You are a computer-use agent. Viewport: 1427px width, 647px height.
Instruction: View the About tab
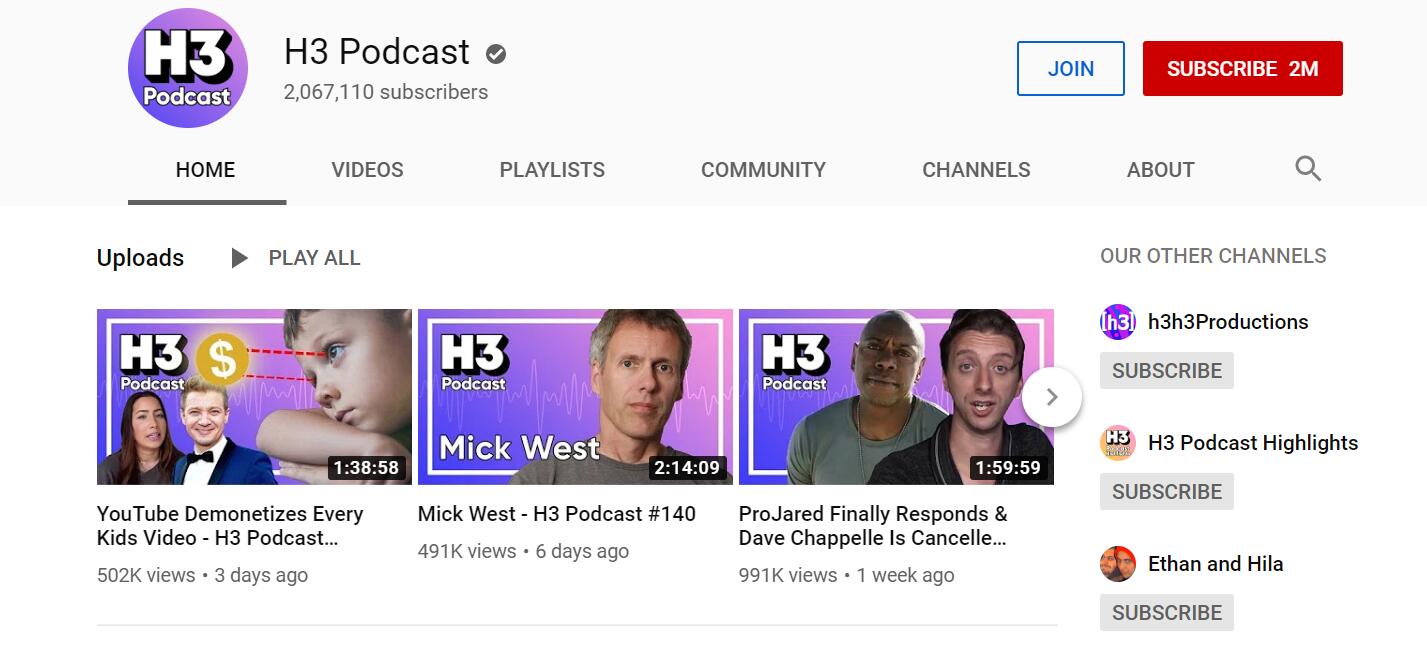[1160, 170]
